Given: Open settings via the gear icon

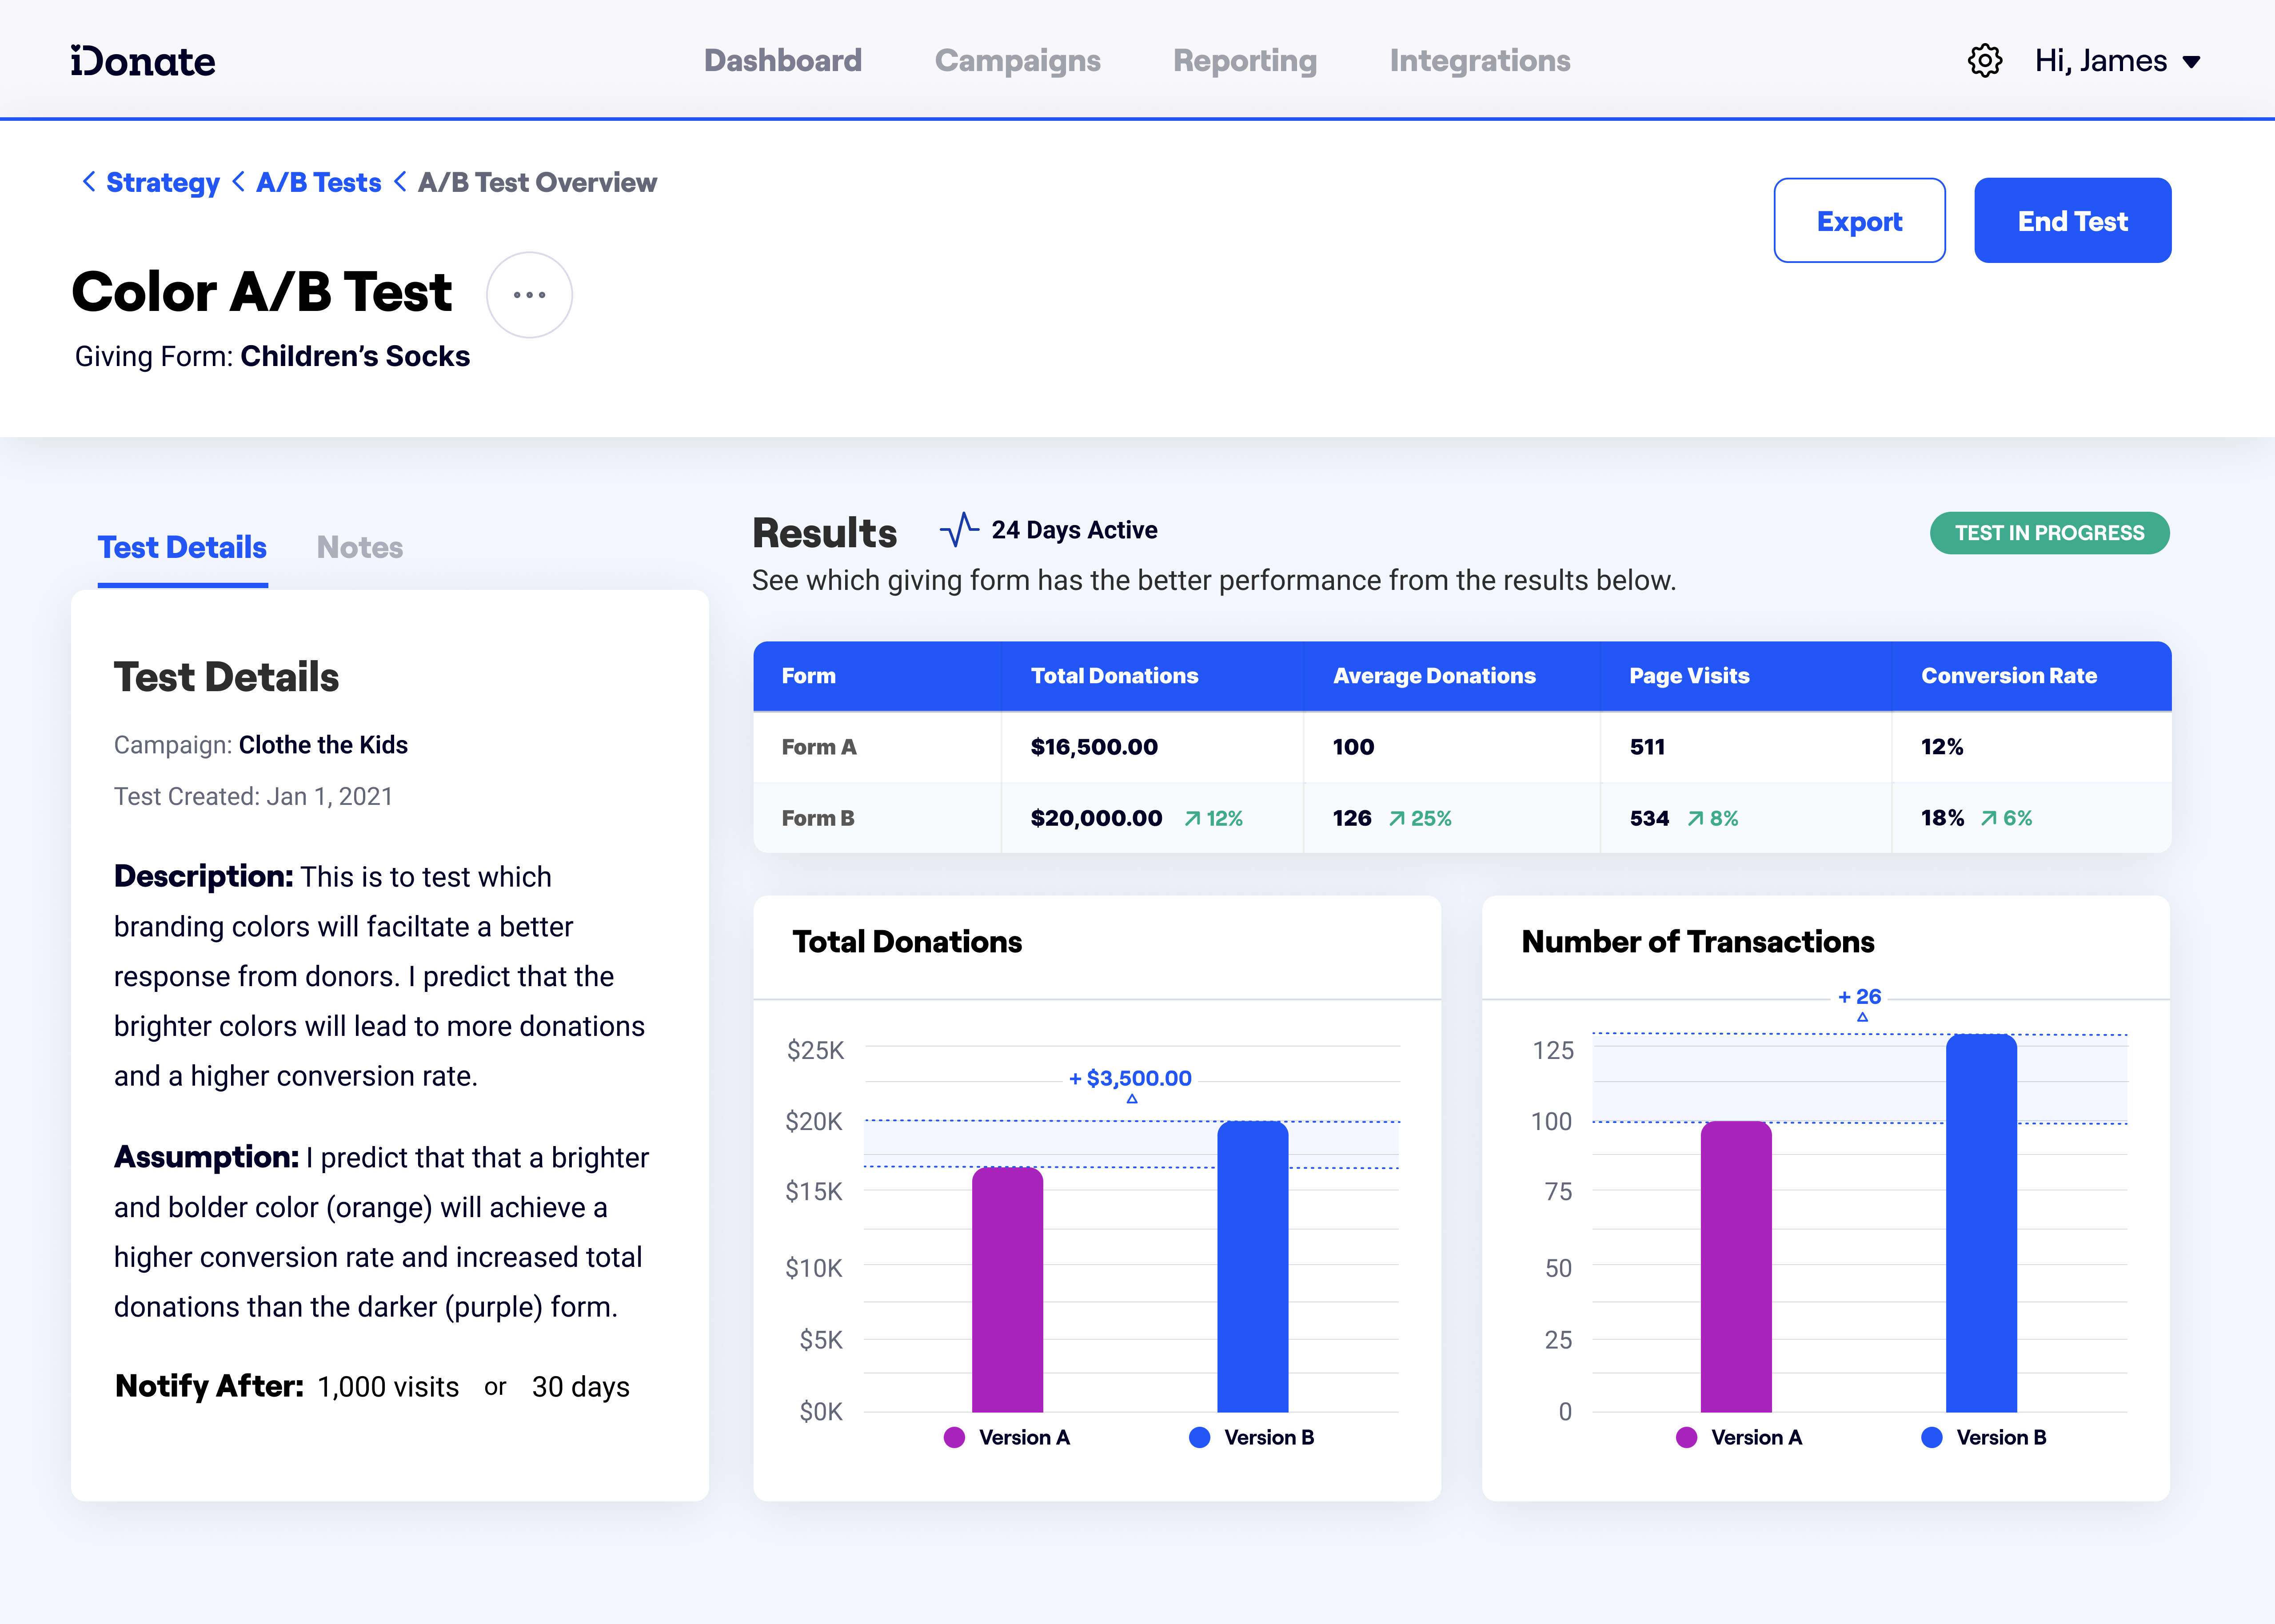Looking at the screenshot, I should click(1984, 61).
